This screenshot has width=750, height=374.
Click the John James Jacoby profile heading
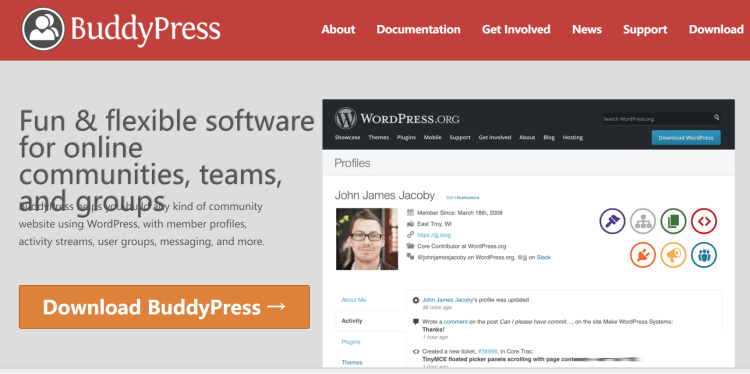(385, 195)
